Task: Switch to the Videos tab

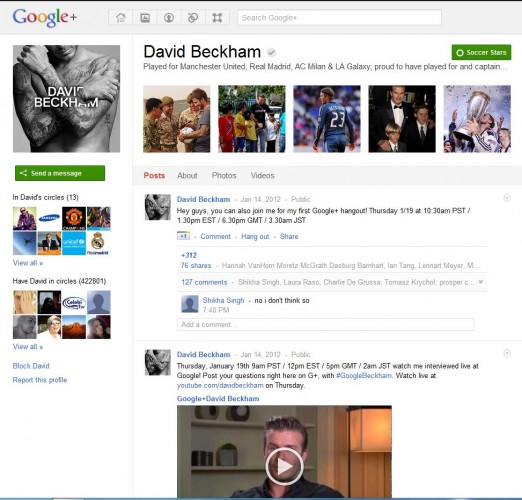Action: [x=263, y=176]
